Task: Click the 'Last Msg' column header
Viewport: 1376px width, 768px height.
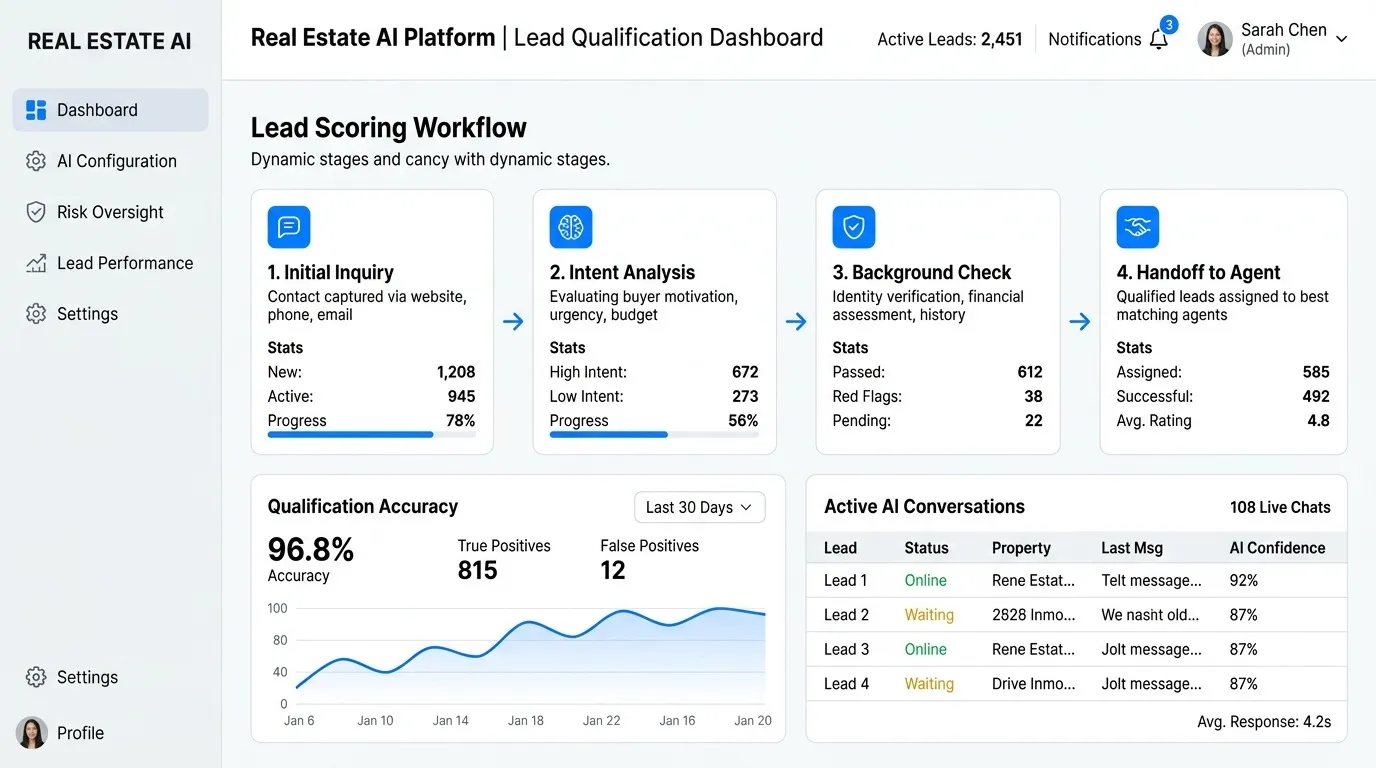Action: coord(1132,548)
